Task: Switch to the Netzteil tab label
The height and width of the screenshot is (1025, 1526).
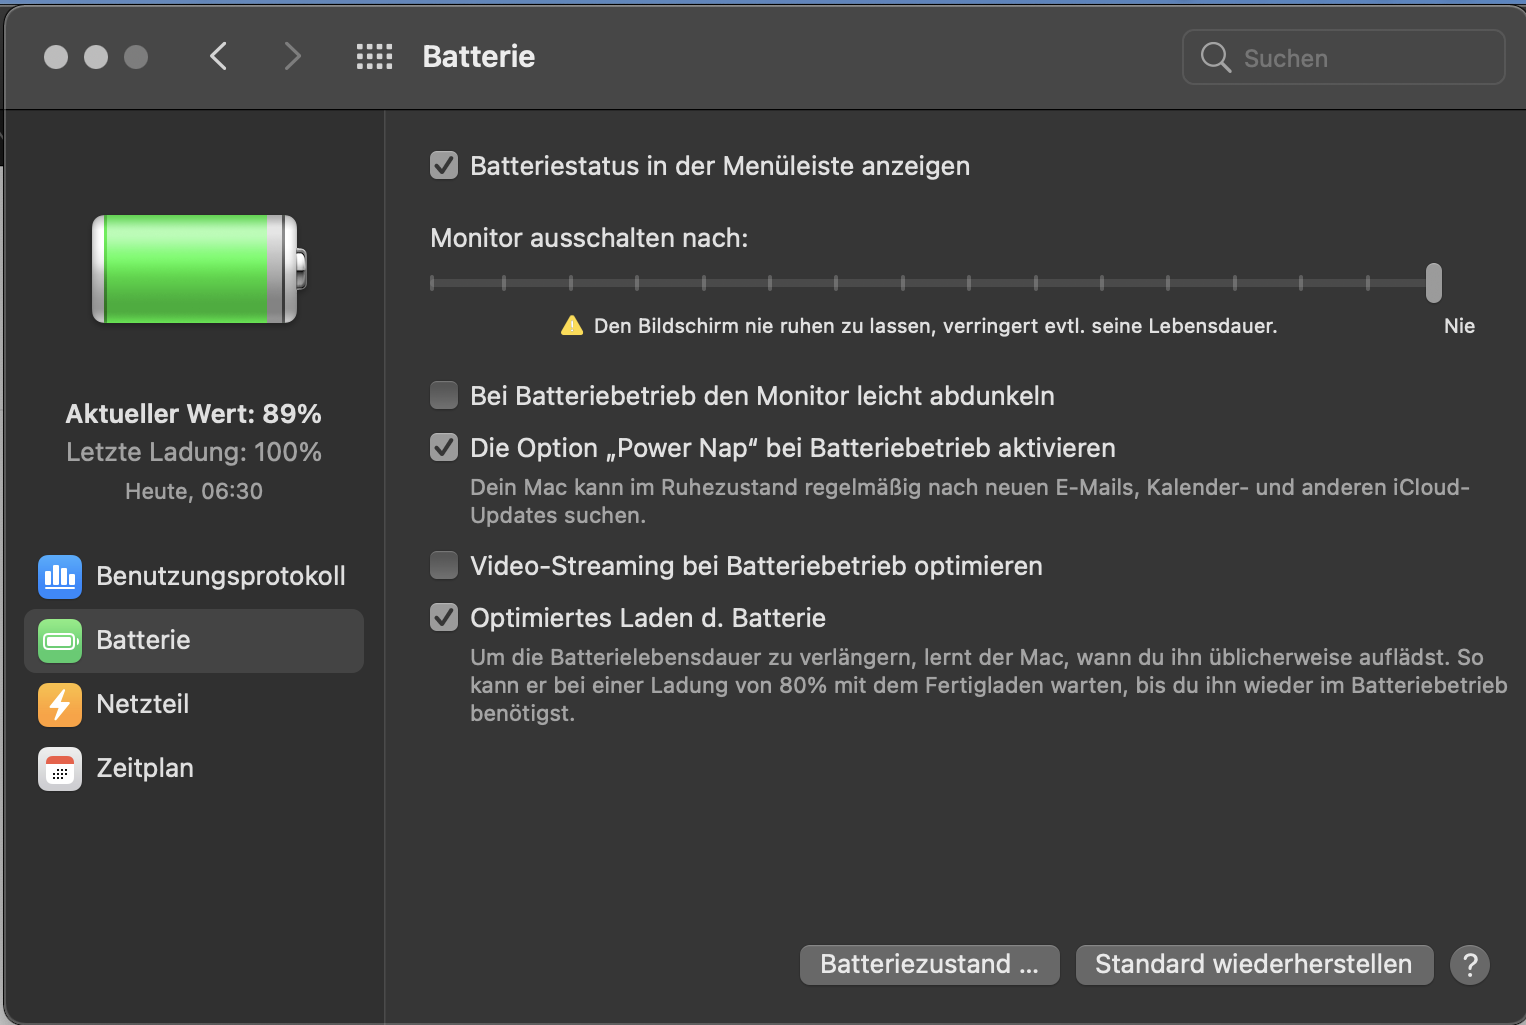Action: pos(143,705)
